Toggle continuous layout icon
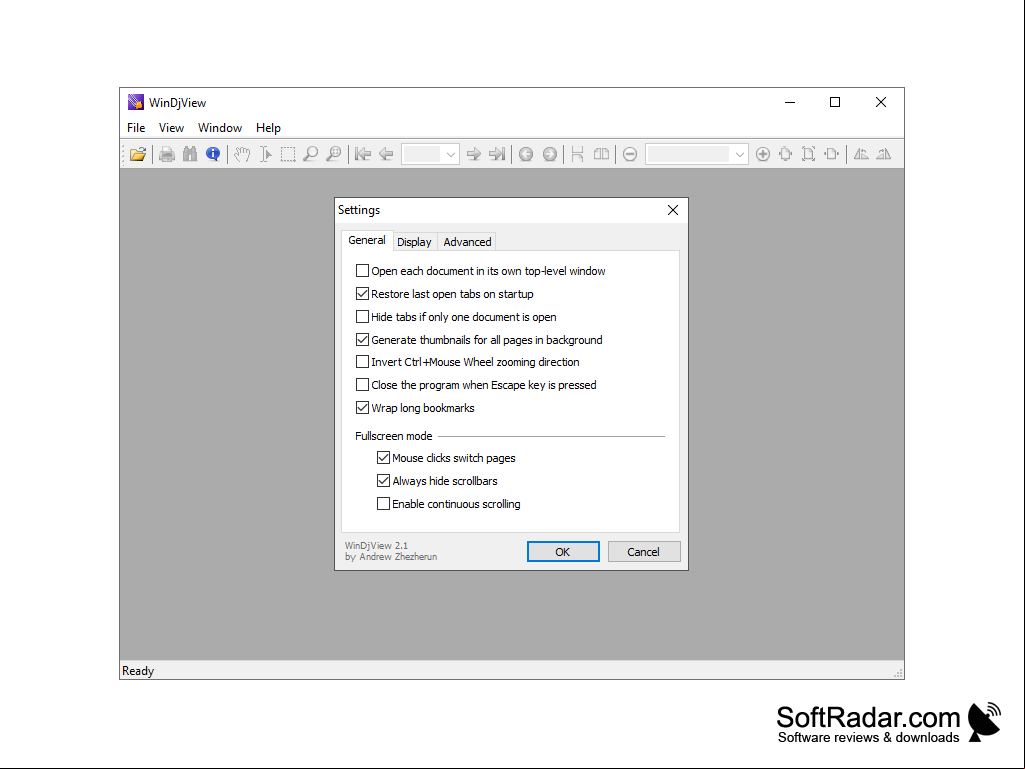 coord(577,154)
